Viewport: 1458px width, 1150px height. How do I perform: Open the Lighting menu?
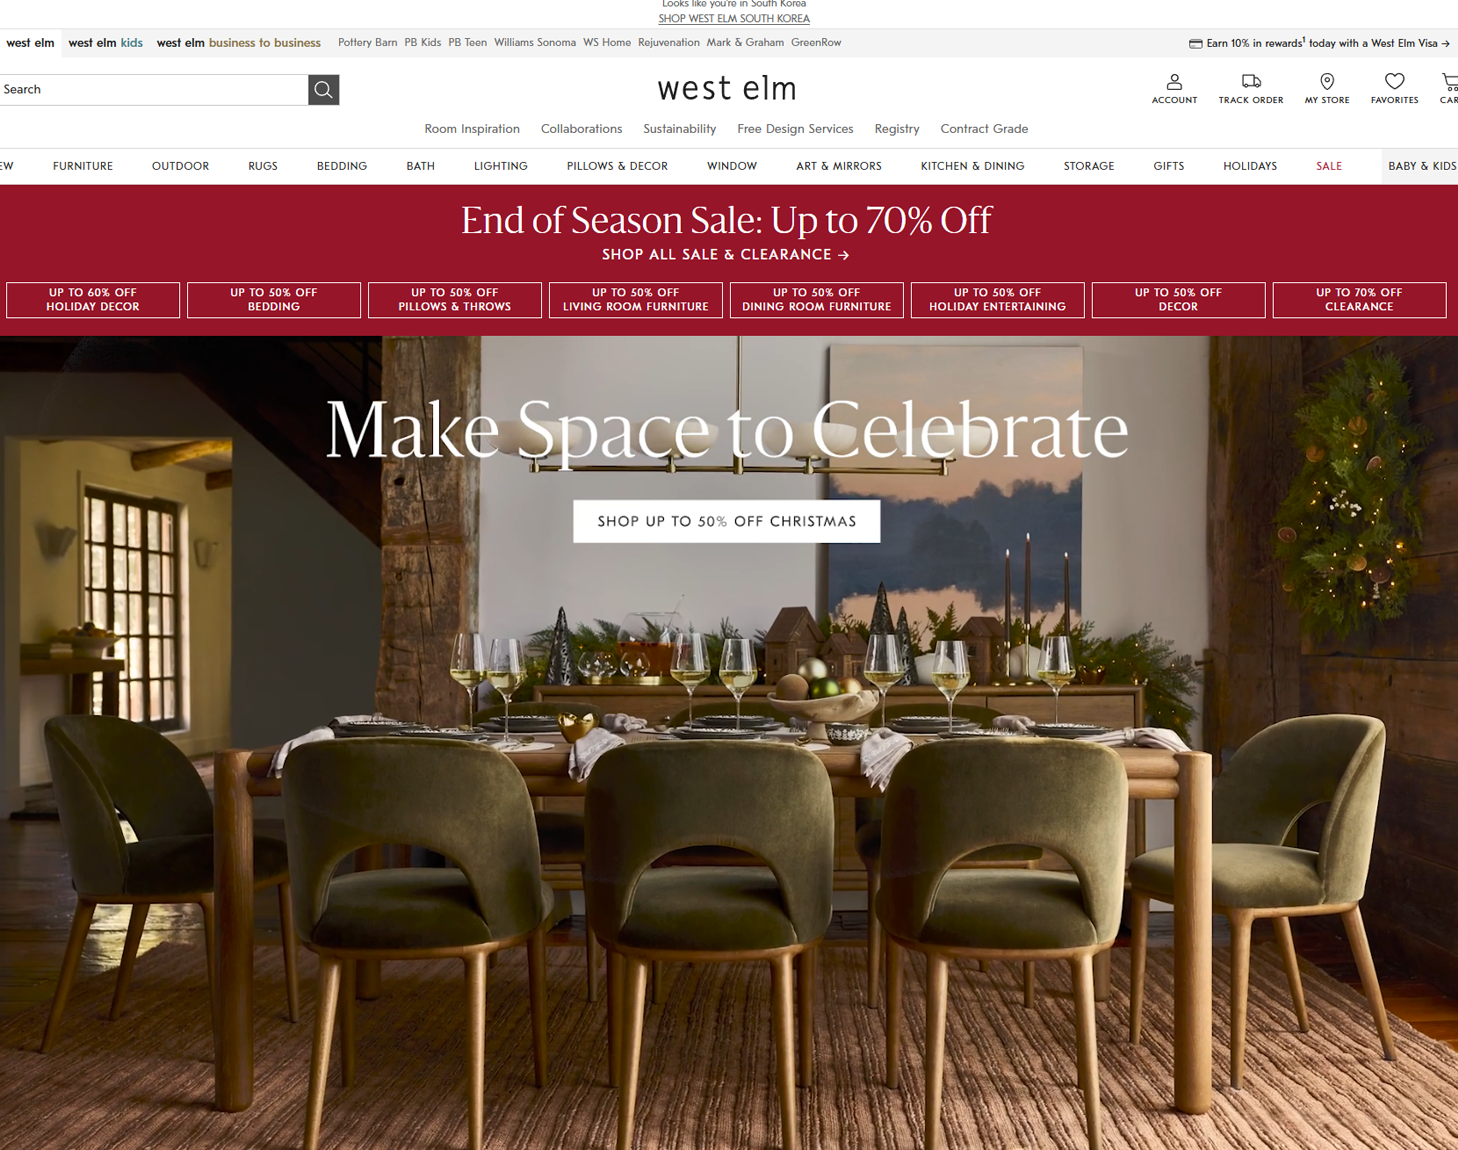tap(501, 166)
